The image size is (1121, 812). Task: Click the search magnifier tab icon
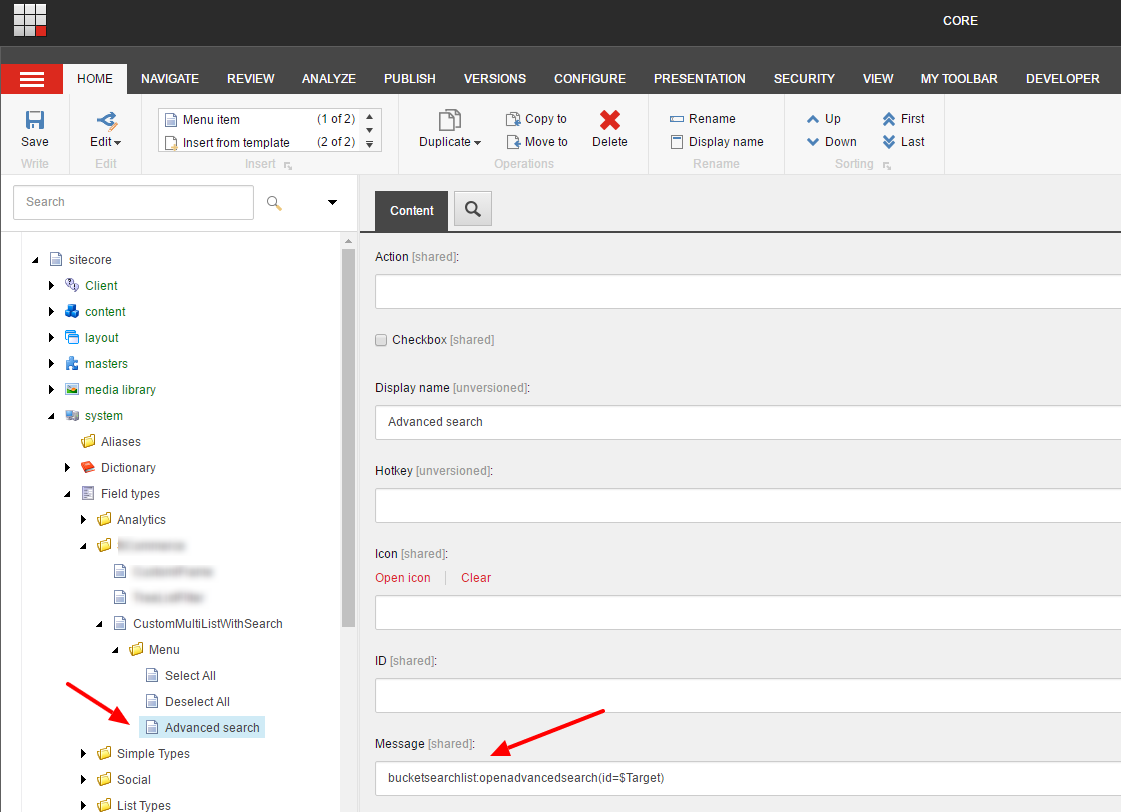click(x=473, y=209)
